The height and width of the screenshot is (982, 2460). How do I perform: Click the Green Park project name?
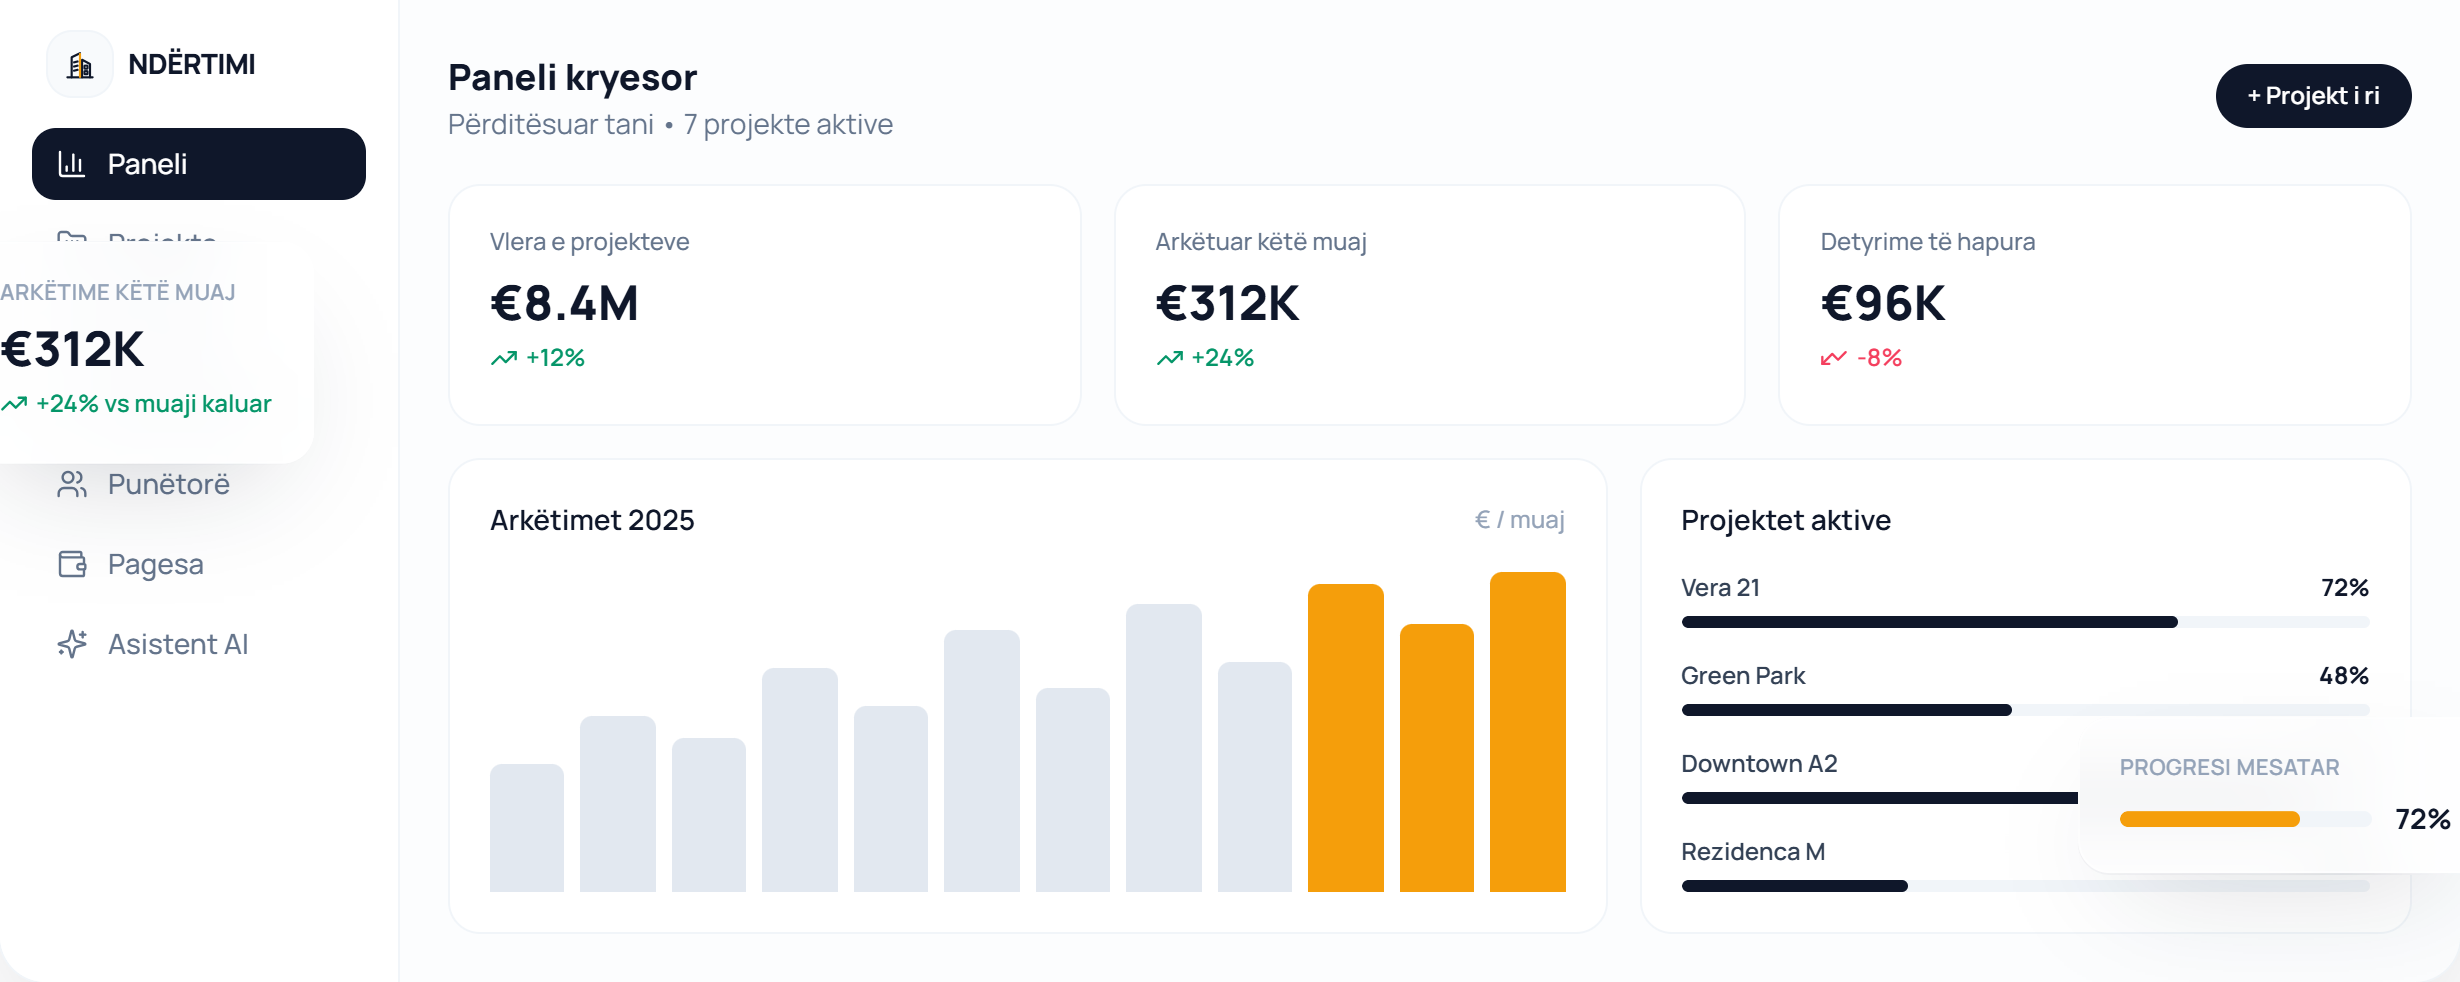point(1743,676)
